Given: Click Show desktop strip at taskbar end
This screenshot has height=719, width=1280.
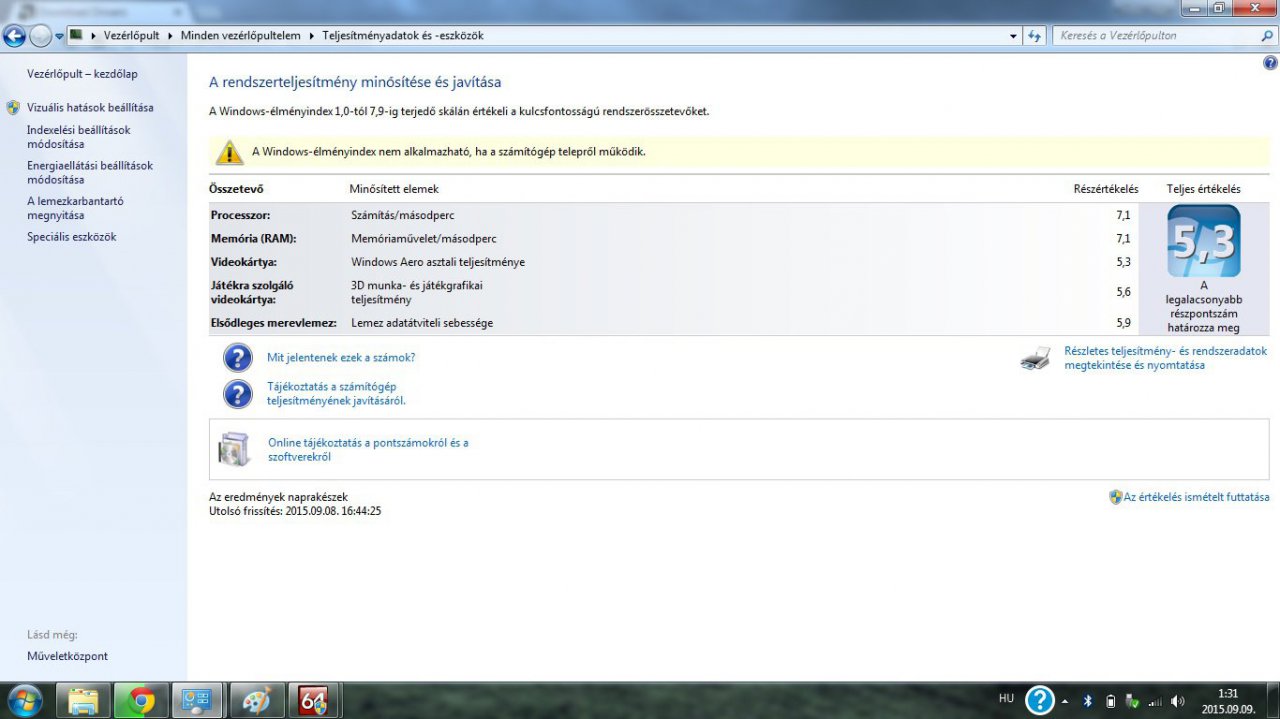Looking at the screenshot, I should pos(1273,701).
